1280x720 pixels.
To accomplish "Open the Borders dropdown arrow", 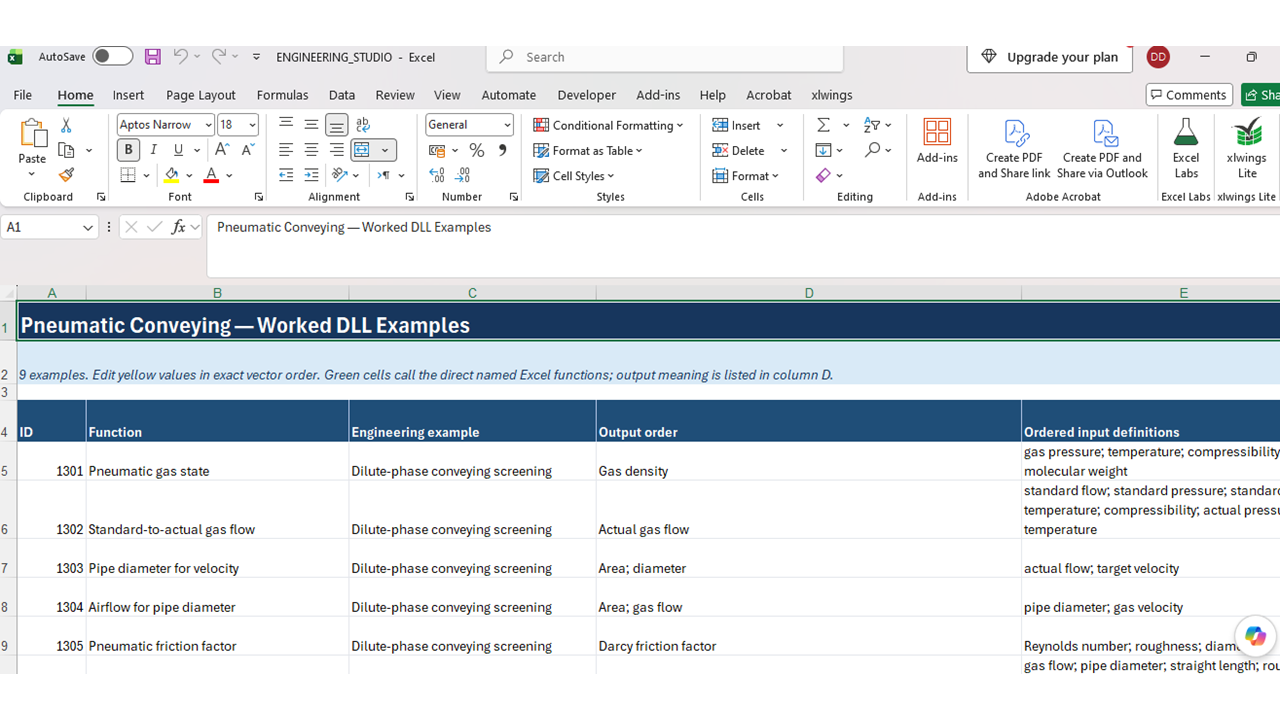I will click(x=146, y=175).
